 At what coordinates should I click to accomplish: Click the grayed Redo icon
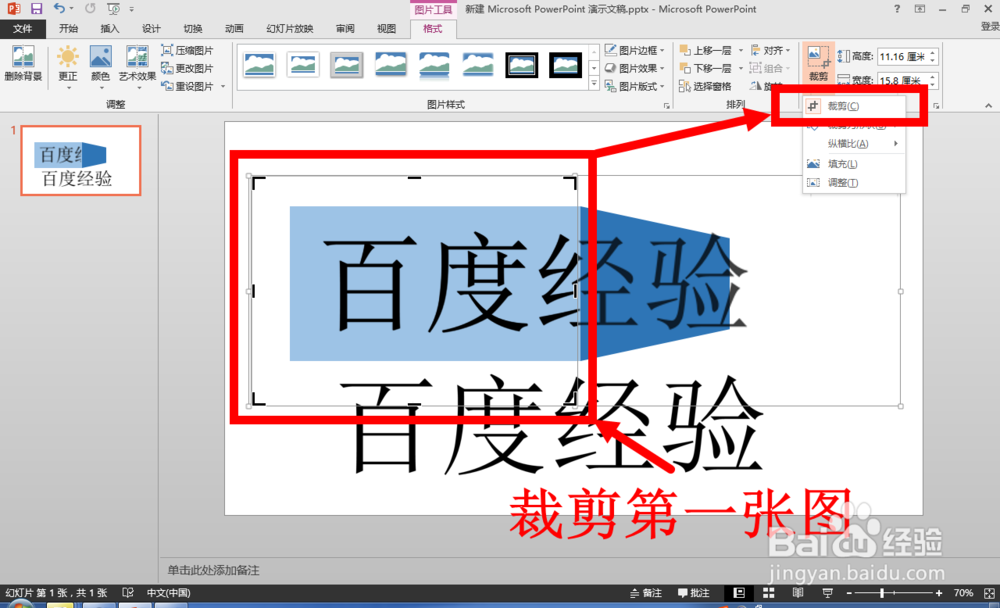tap(90, 8)
